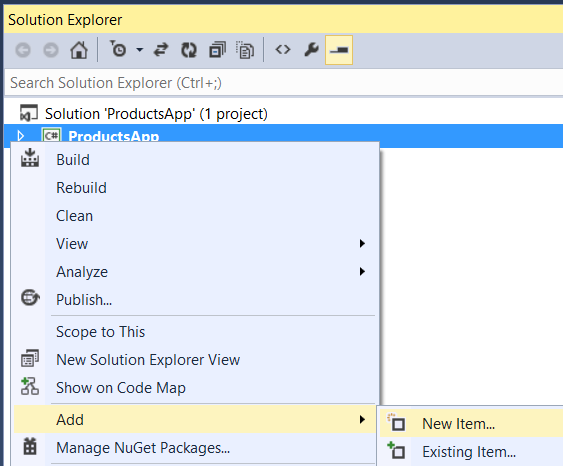Toggle the Preview Selected Items button
Screen dimensions: 563x466
[x=339, y=50]
